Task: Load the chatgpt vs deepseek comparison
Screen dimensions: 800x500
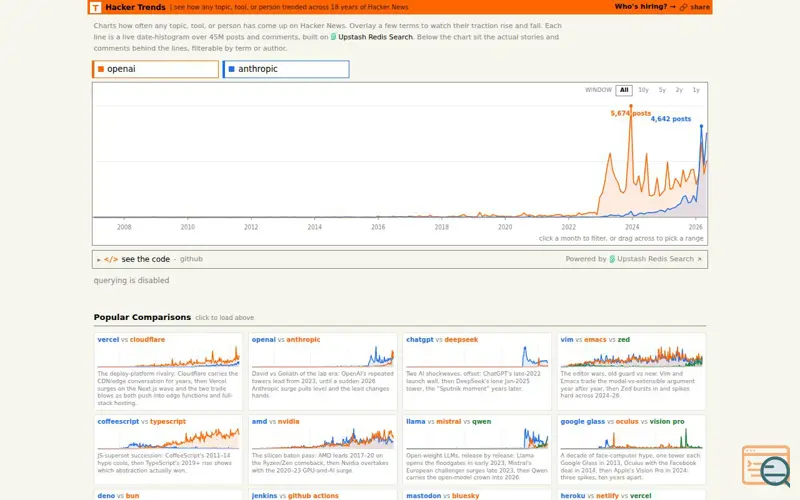Action: tap(477, 371)
